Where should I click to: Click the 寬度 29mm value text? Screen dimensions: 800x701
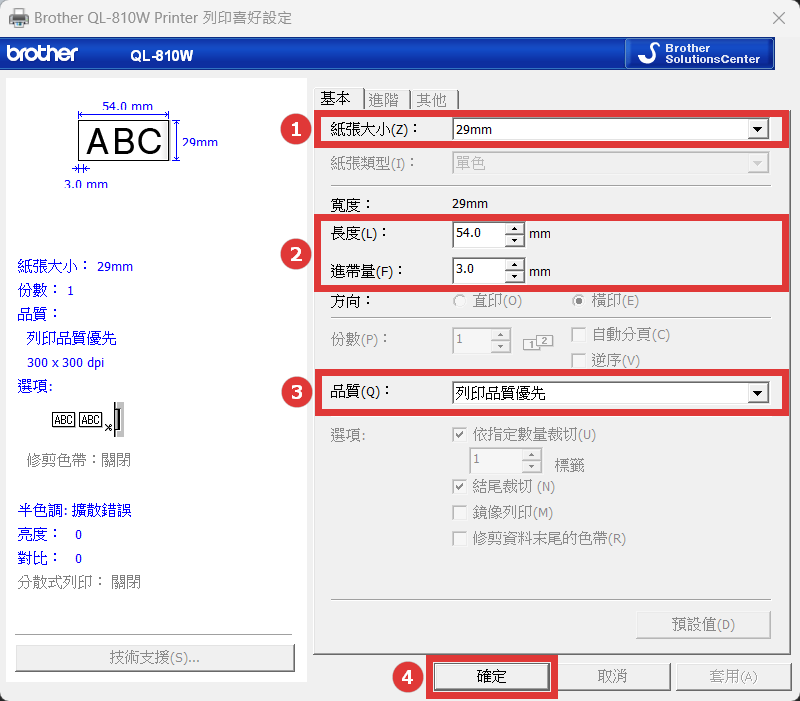point(470,204)
